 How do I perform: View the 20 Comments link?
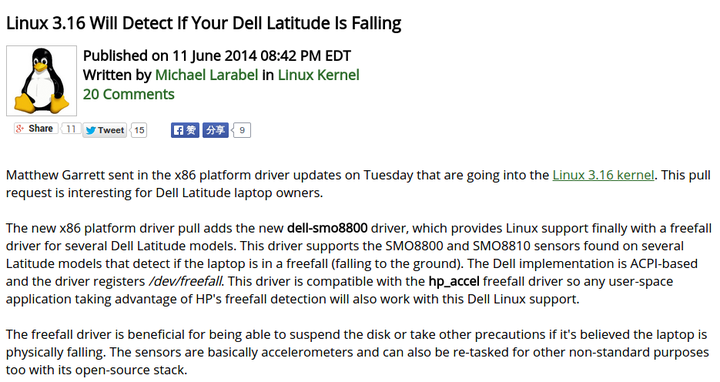[129, 94]
